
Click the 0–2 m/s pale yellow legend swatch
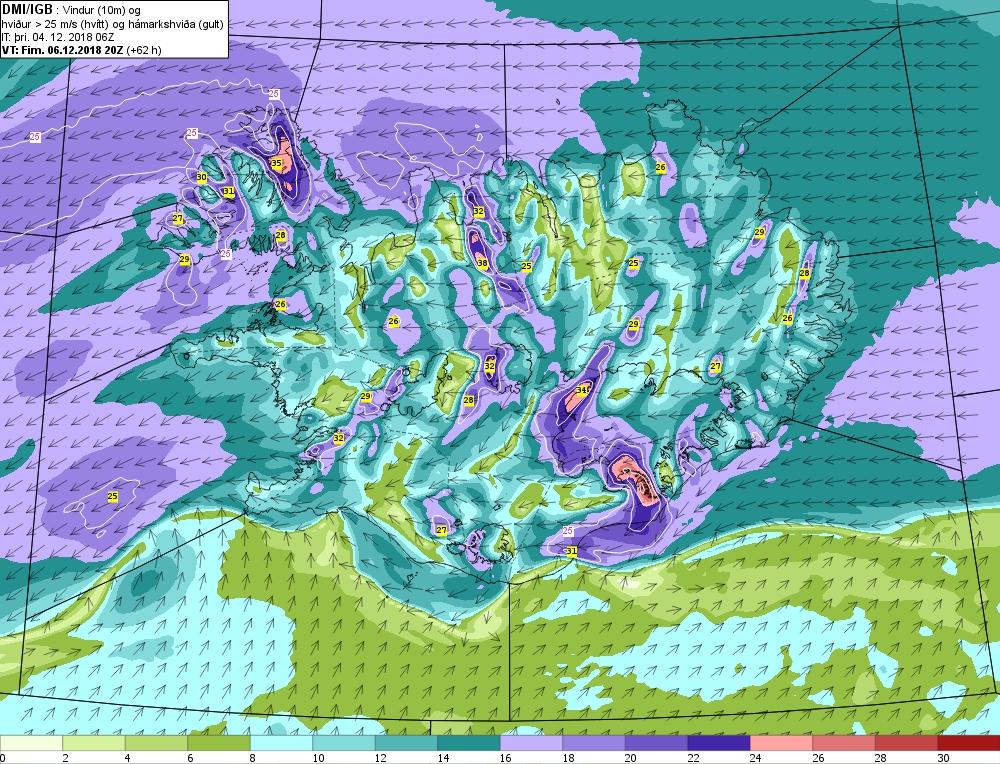click(x=31, y=743)
